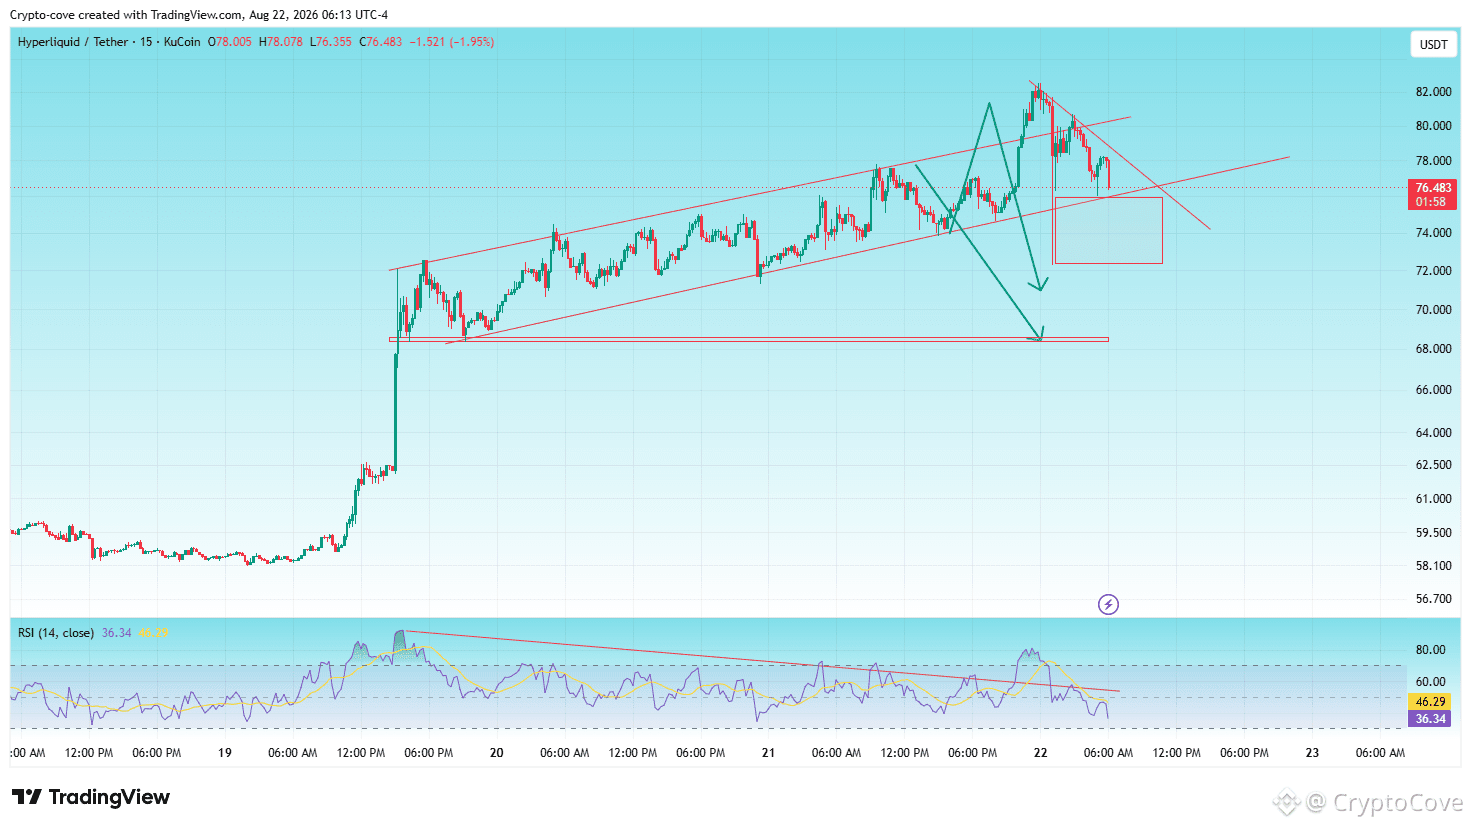
Task: Click the 62.500 price axis label
Action: pos(1433,465)
